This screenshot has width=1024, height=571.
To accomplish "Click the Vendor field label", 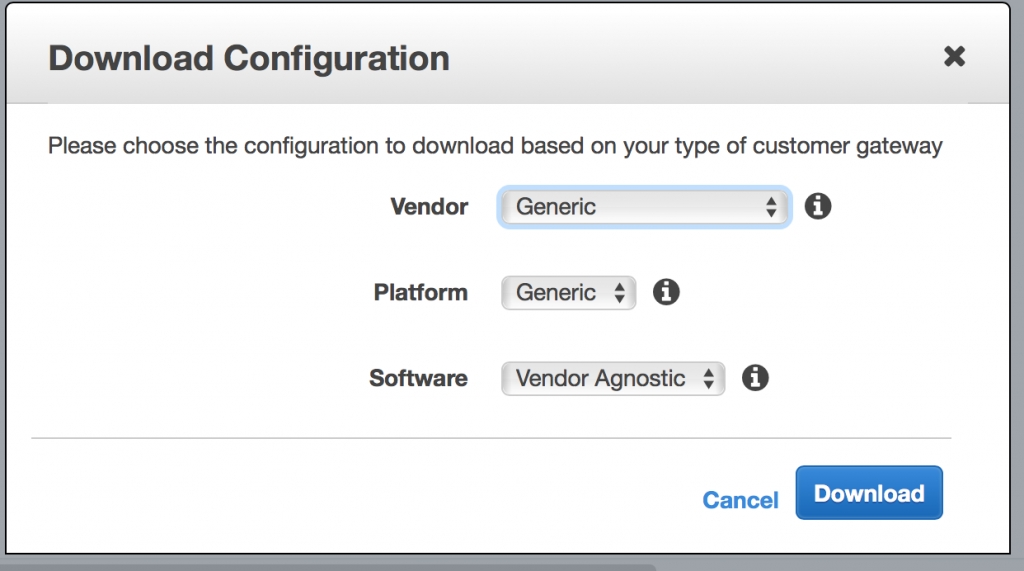I will (x=429, y=207).
